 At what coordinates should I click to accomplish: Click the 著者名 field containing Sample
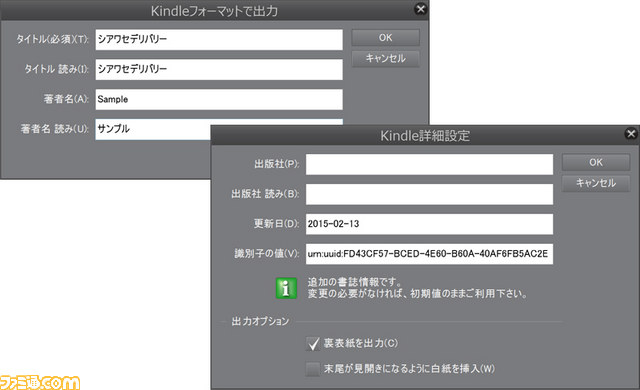(219, 99)
